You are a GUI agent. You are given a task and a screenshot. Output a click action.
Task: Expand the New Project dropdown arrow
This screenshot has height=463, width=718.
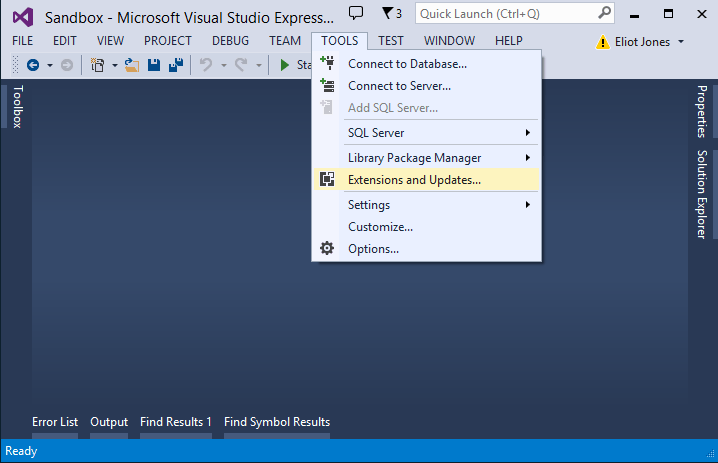pyautogui.click(x=114, y=65)
